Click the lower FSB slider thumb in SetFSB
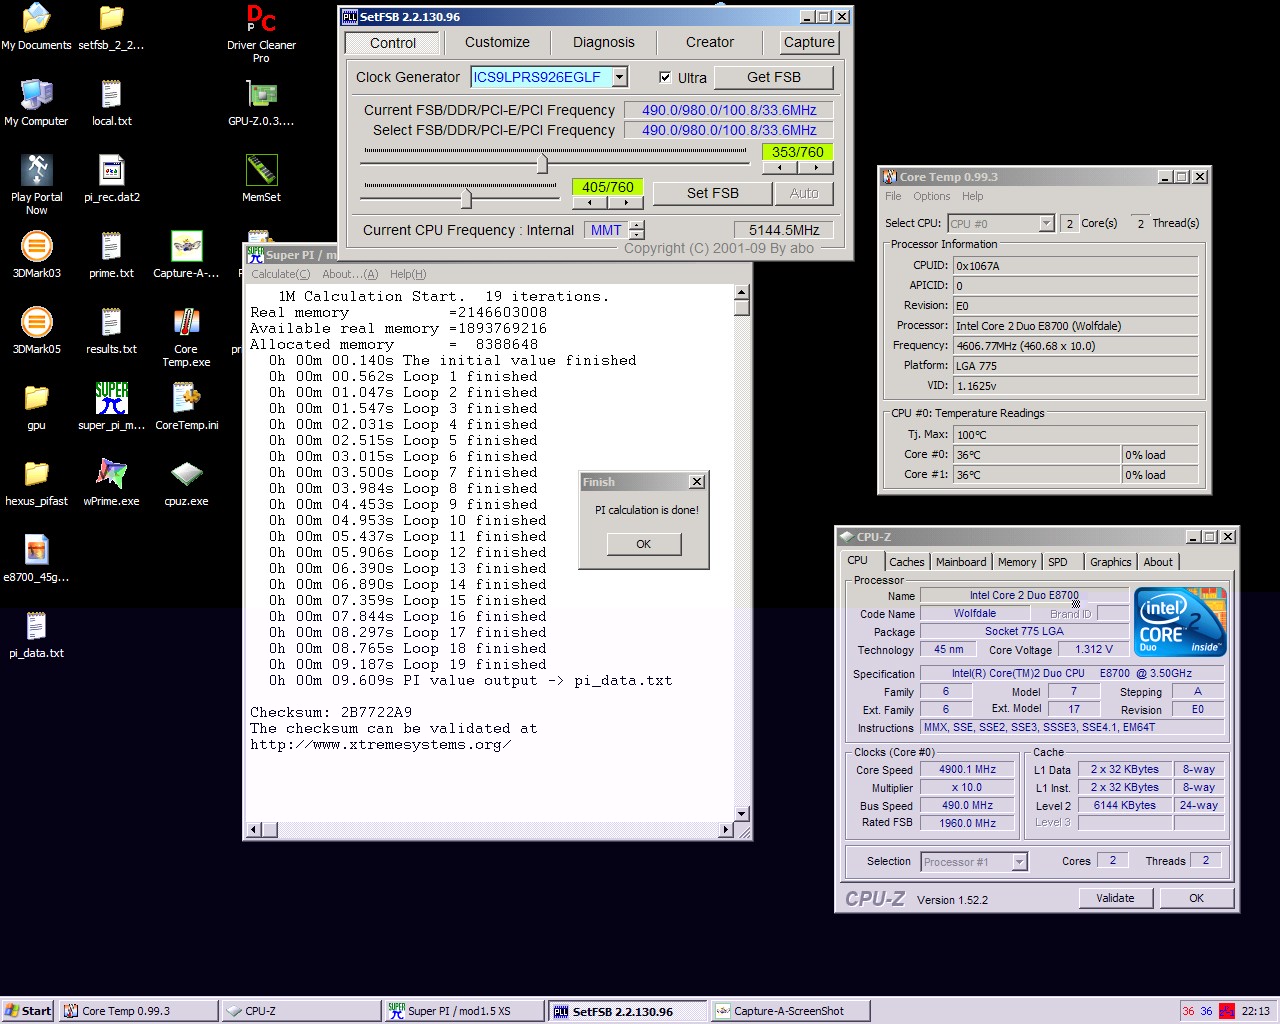Screen dimensions: 1280x1024 click(465, 198)
